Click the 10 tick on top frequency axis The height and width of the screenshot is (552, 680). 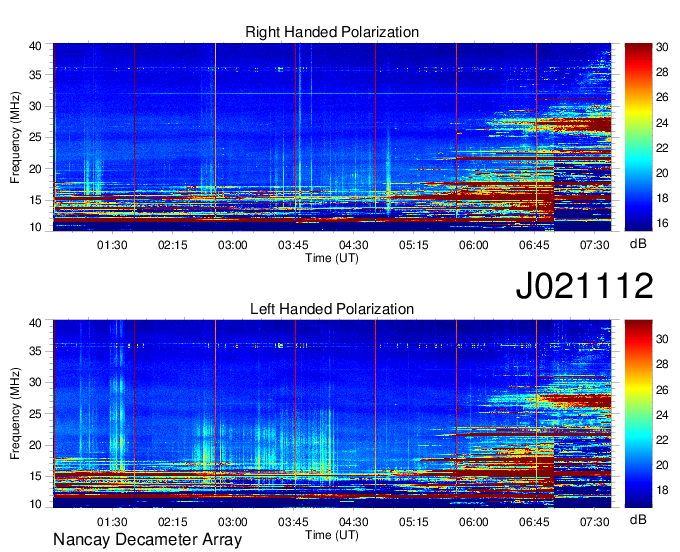point(35,227)
